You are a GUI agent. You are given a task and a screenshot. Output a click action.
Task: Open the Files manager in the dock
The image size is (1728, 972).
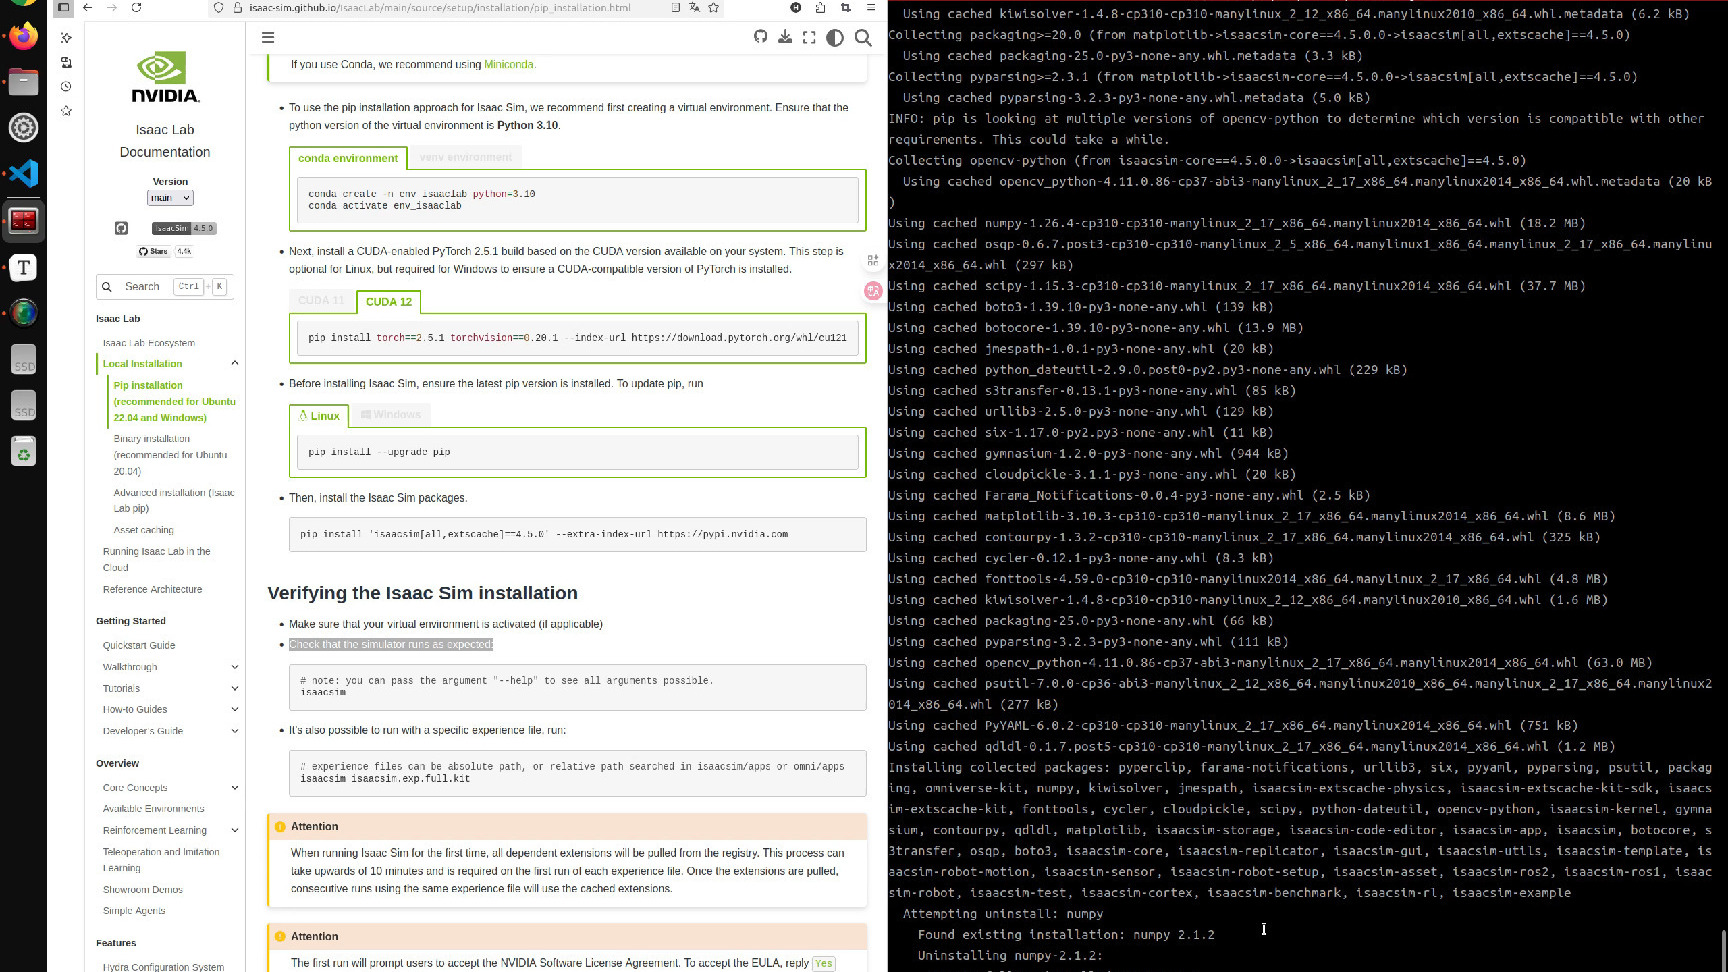23,82
